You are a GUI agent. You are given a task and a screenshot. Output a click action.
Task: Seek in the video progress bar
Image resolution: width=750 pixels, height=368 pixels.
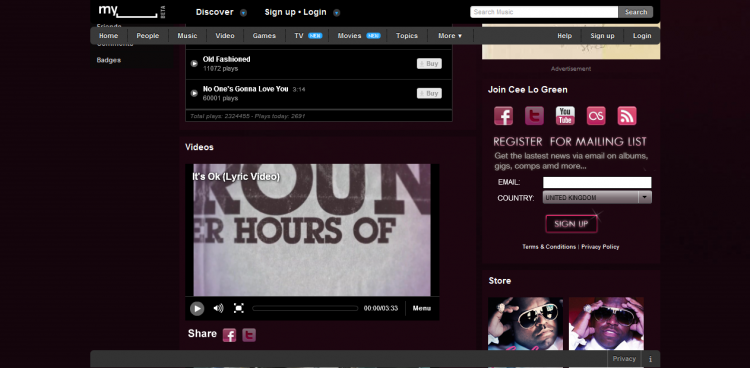[305, 308]
